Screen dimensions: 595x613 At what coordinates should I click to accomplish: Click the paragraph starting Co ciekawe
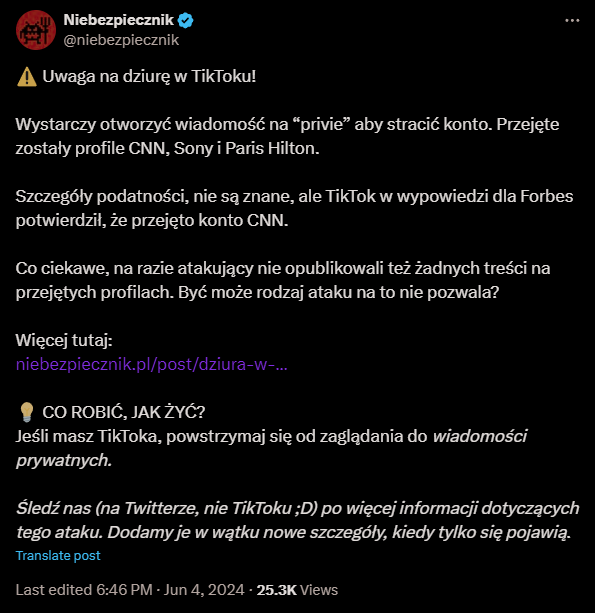(x=283, y=280)
